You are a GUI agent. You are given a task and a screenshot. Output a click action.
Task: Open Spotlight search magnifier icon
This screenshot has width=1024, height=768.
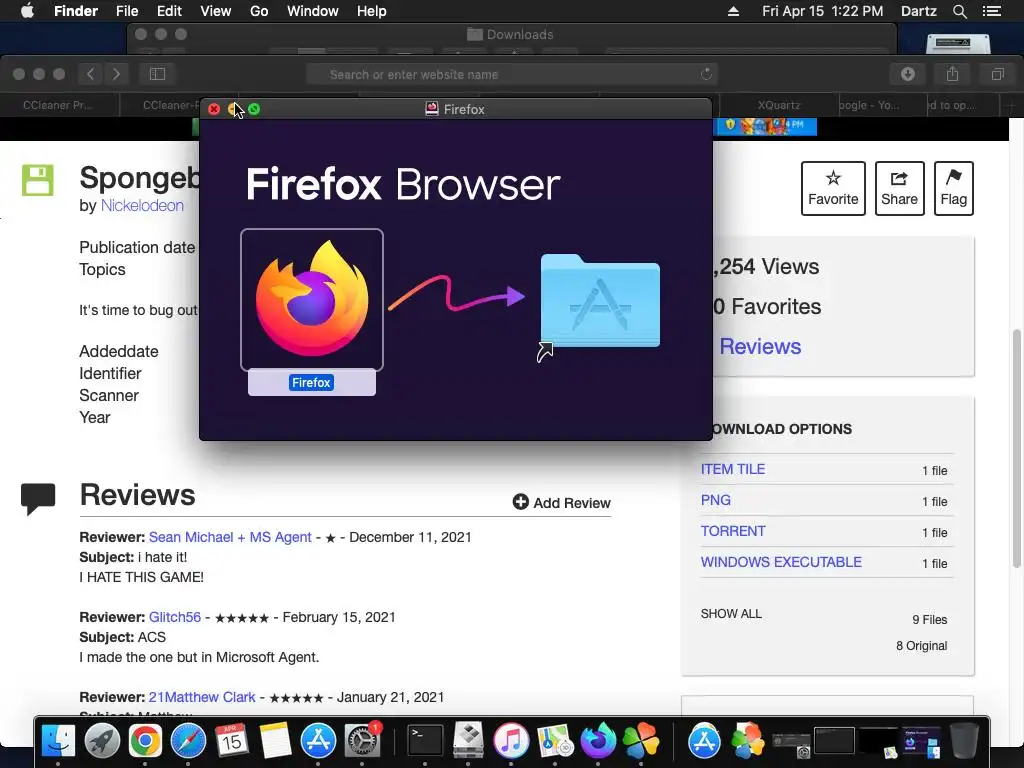(x=959, y=11)
